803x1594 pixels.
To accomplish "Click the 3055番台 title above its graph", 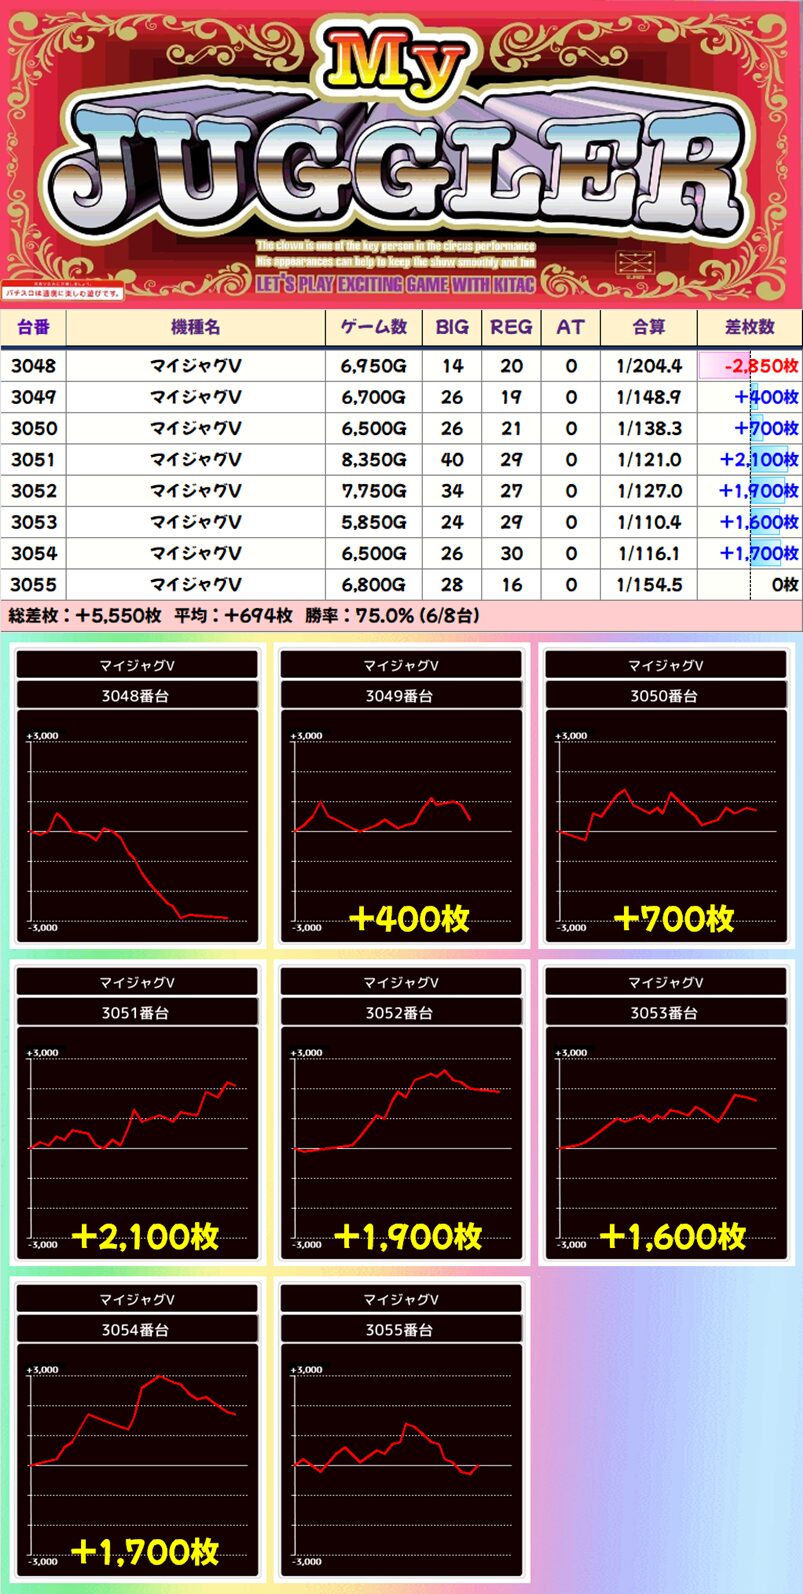I will (400, 1330).
